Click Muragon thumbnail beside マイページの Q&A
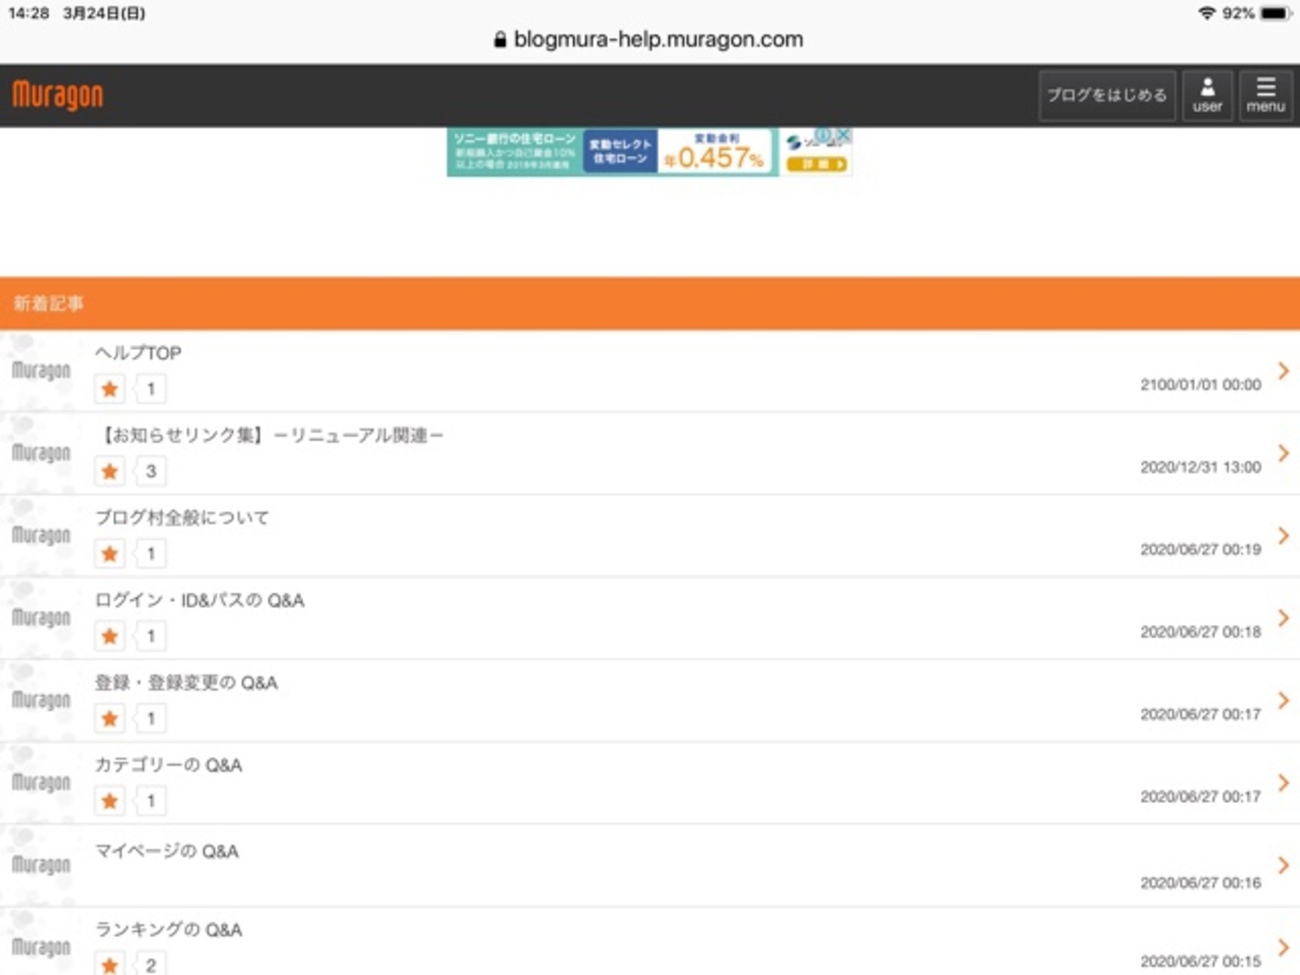Screen dimensions: 1300x975 (40, 865)
